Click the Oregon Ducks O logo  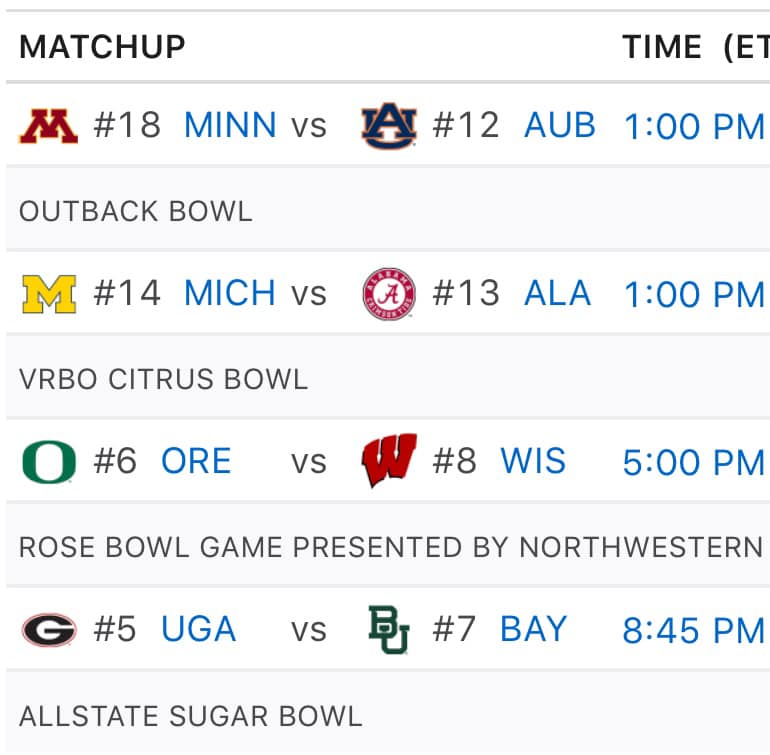pos(49,462)
